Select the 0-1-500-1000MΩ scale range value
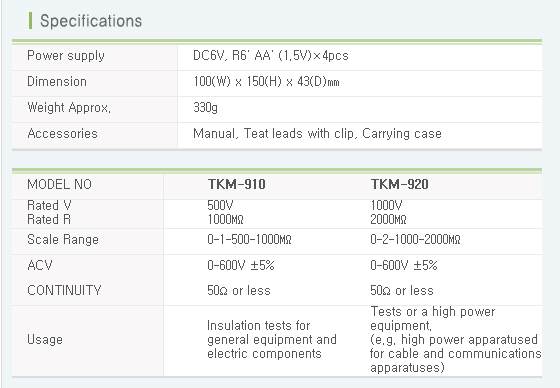This screenshot has height=388, width=560. (249, 239)
